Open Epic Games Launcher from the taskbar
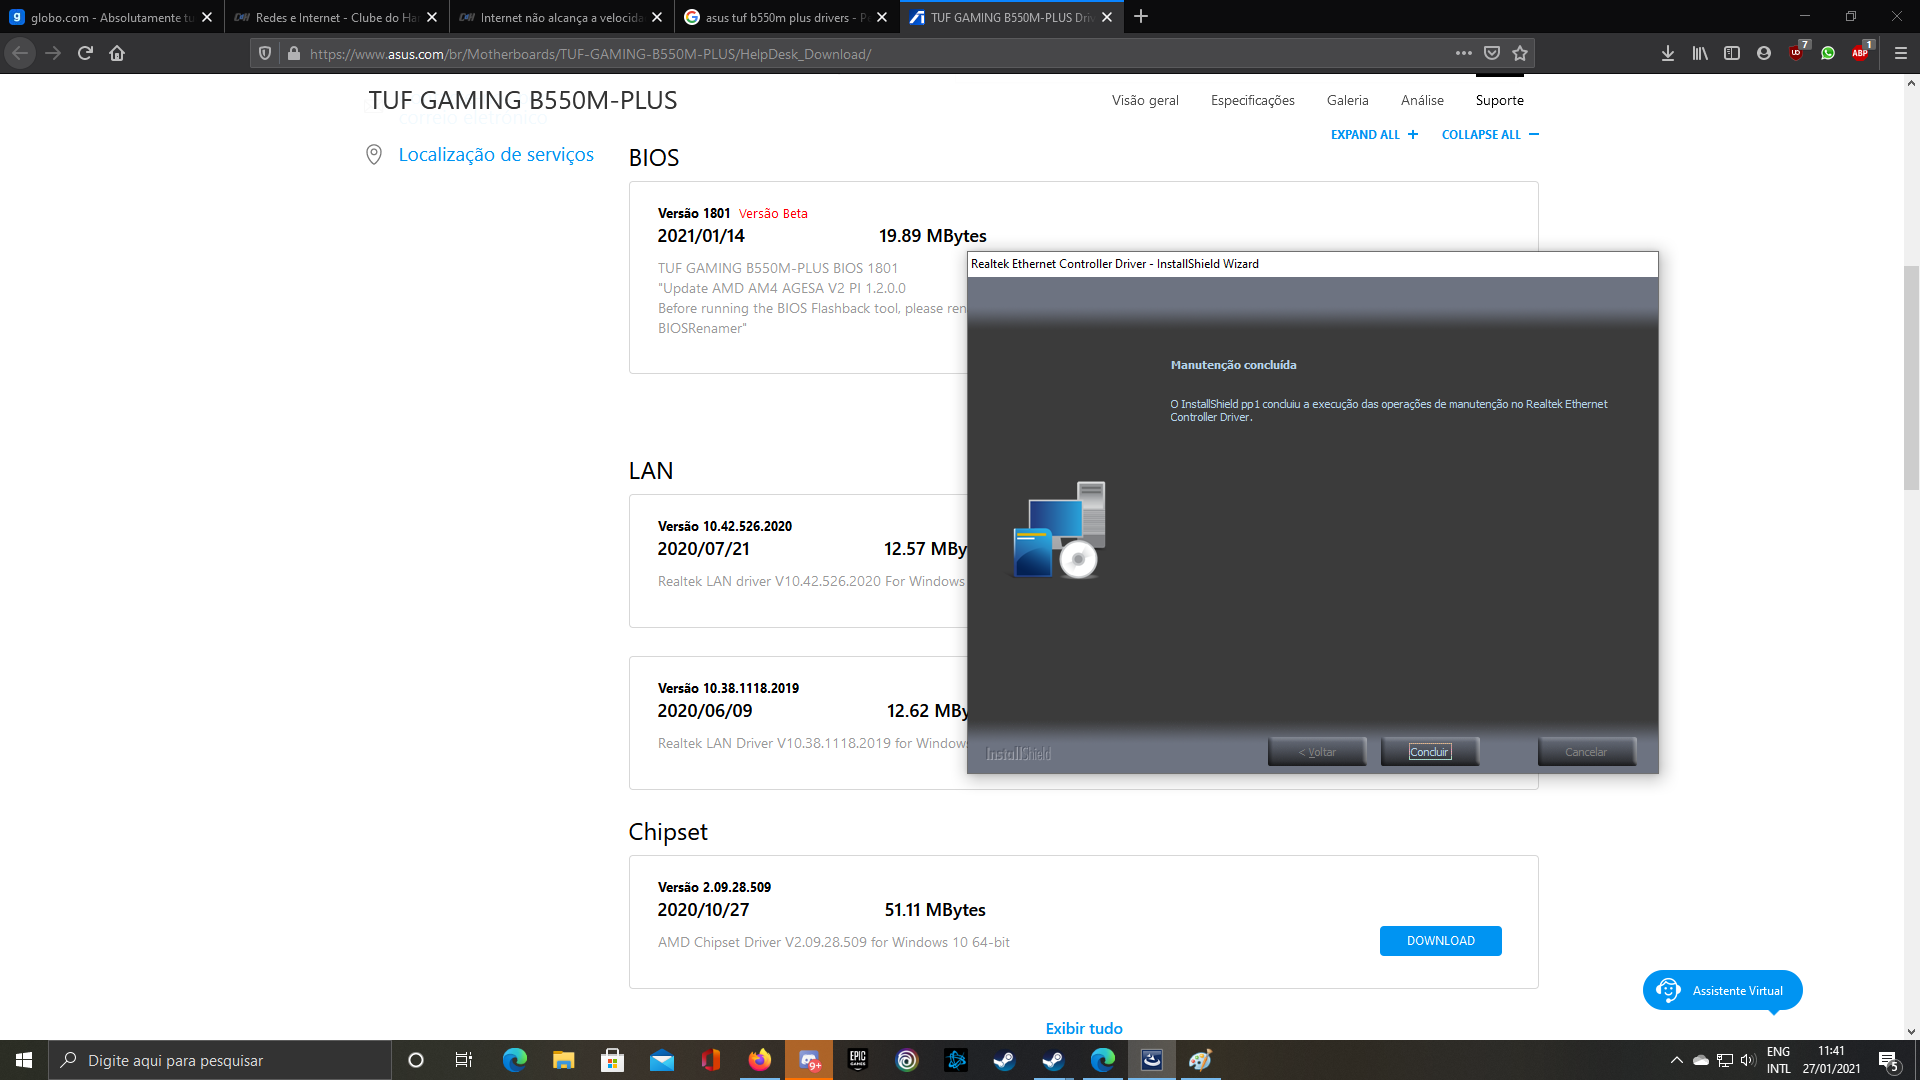Viewport: 1920px width, 1080px height. [858, 1060]
